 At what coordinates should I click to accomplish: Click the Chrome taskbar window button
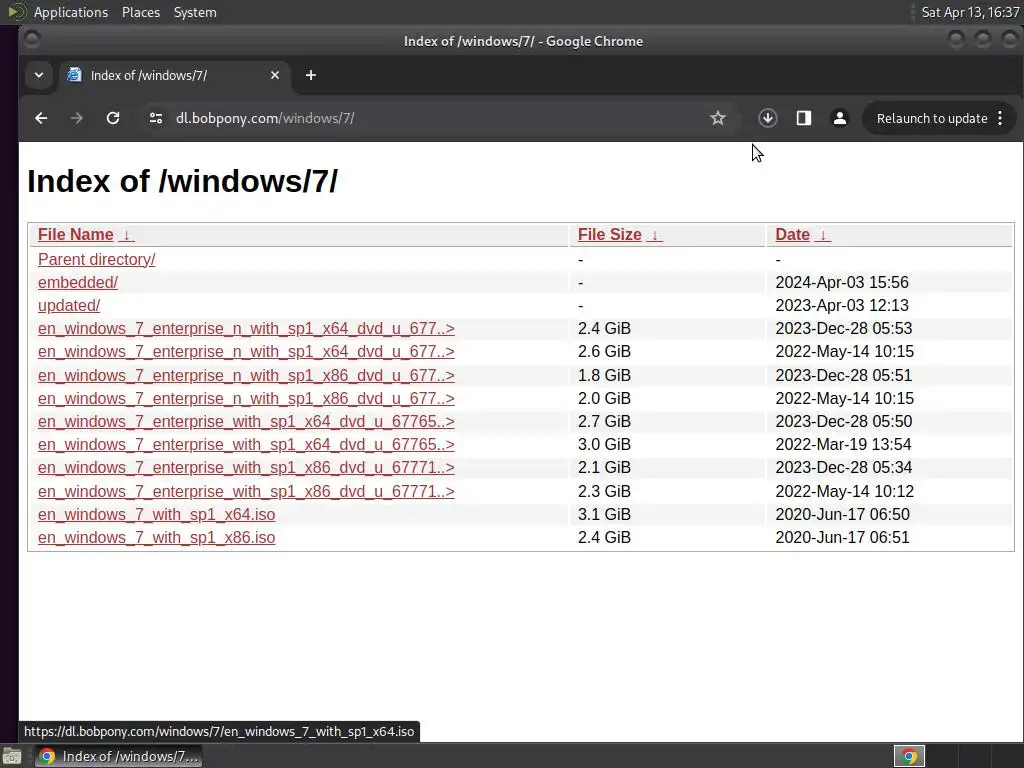point(118,756)
